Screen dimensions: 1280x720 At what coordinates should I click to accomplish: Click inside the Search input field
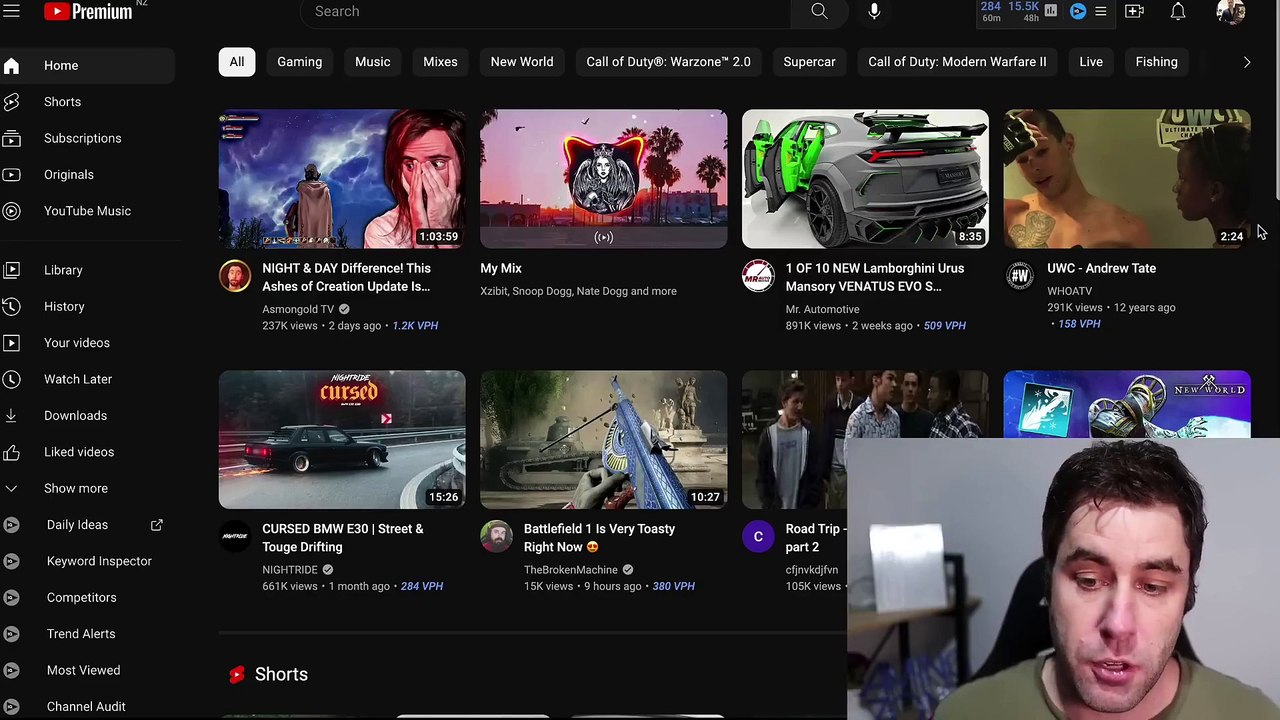545,12
